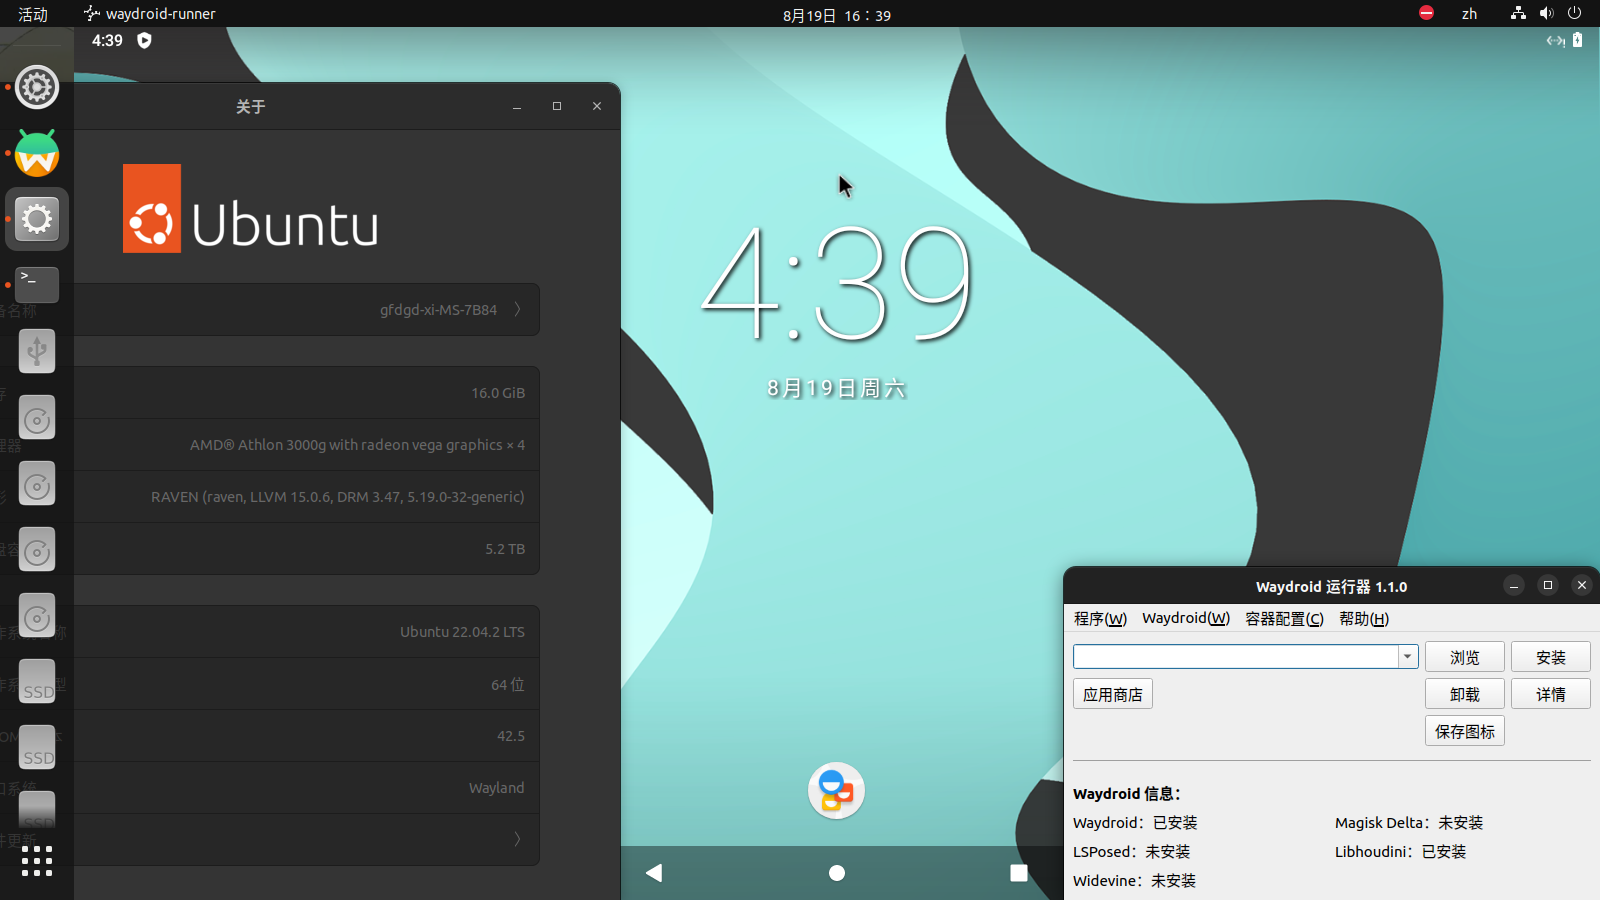The image size is (1600, 900).
Task: Launch the Terminal icon in dock
Action: [37, 285]
